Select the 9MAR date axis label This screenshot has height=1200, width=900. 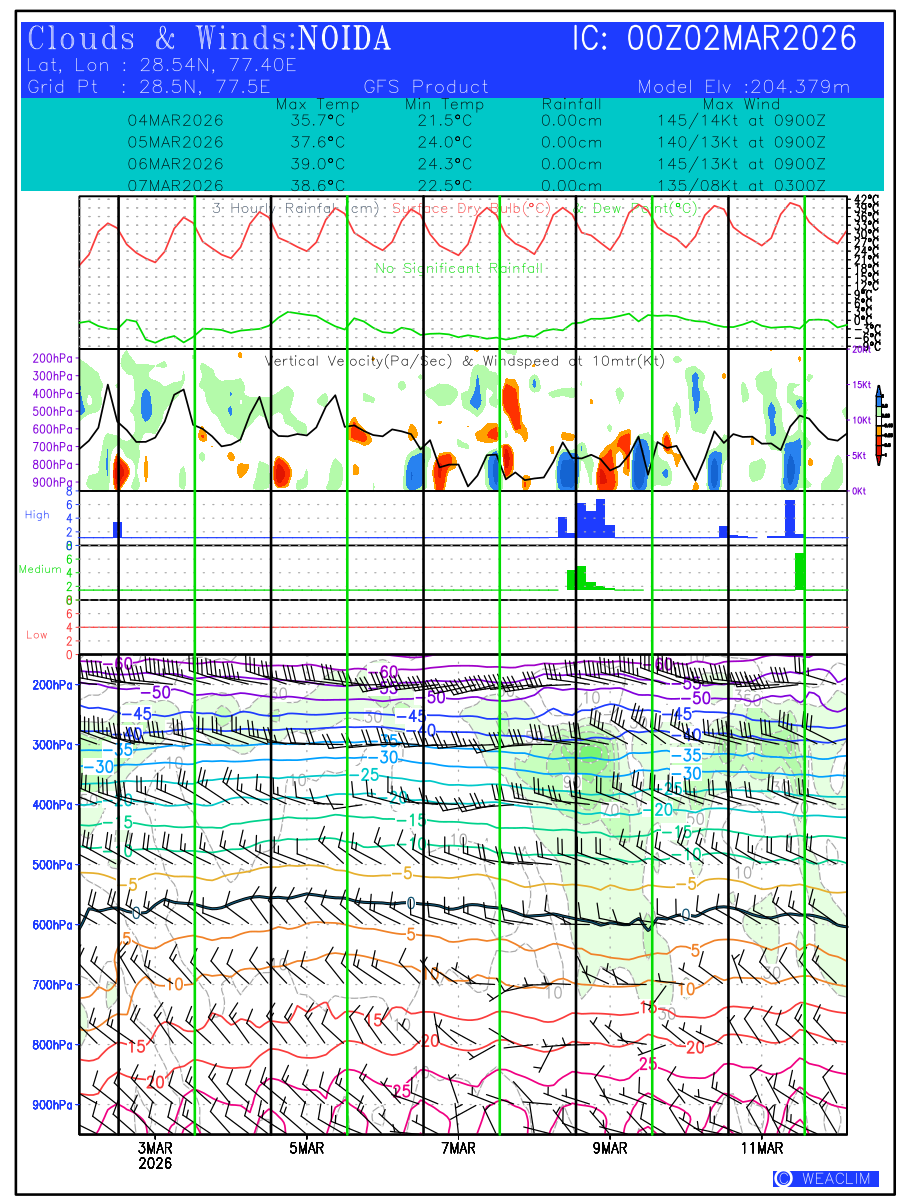click(x=610, y=1149)
